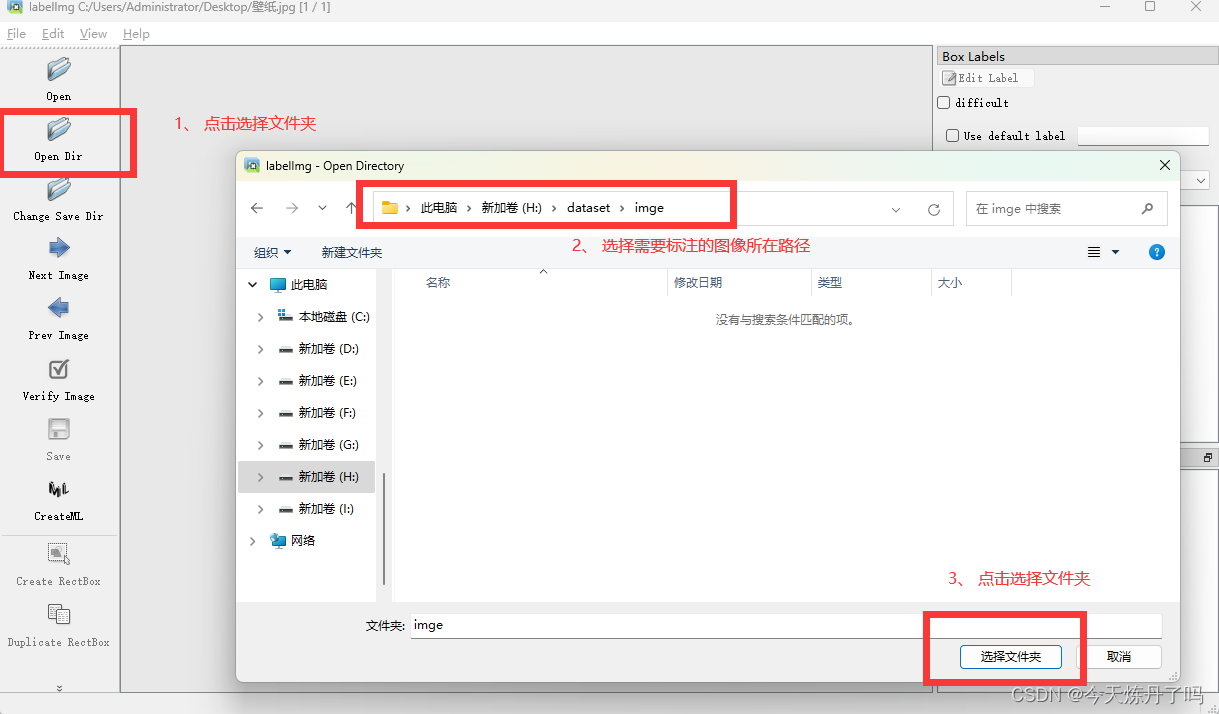1219x714 pixels.
Task: Check Use default label option
Action: click(952, 135)
